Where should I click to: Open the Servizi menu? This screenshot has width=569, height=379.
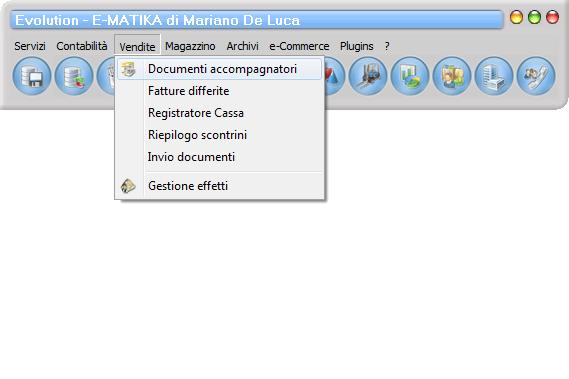[x=30, y=46]
